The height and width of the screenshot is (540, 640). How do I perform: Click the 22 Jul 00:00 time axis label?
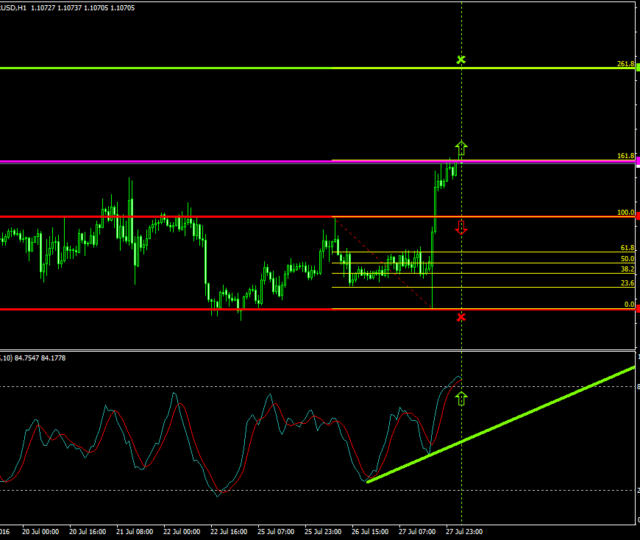pyautogui.click(x=182, y=531)
